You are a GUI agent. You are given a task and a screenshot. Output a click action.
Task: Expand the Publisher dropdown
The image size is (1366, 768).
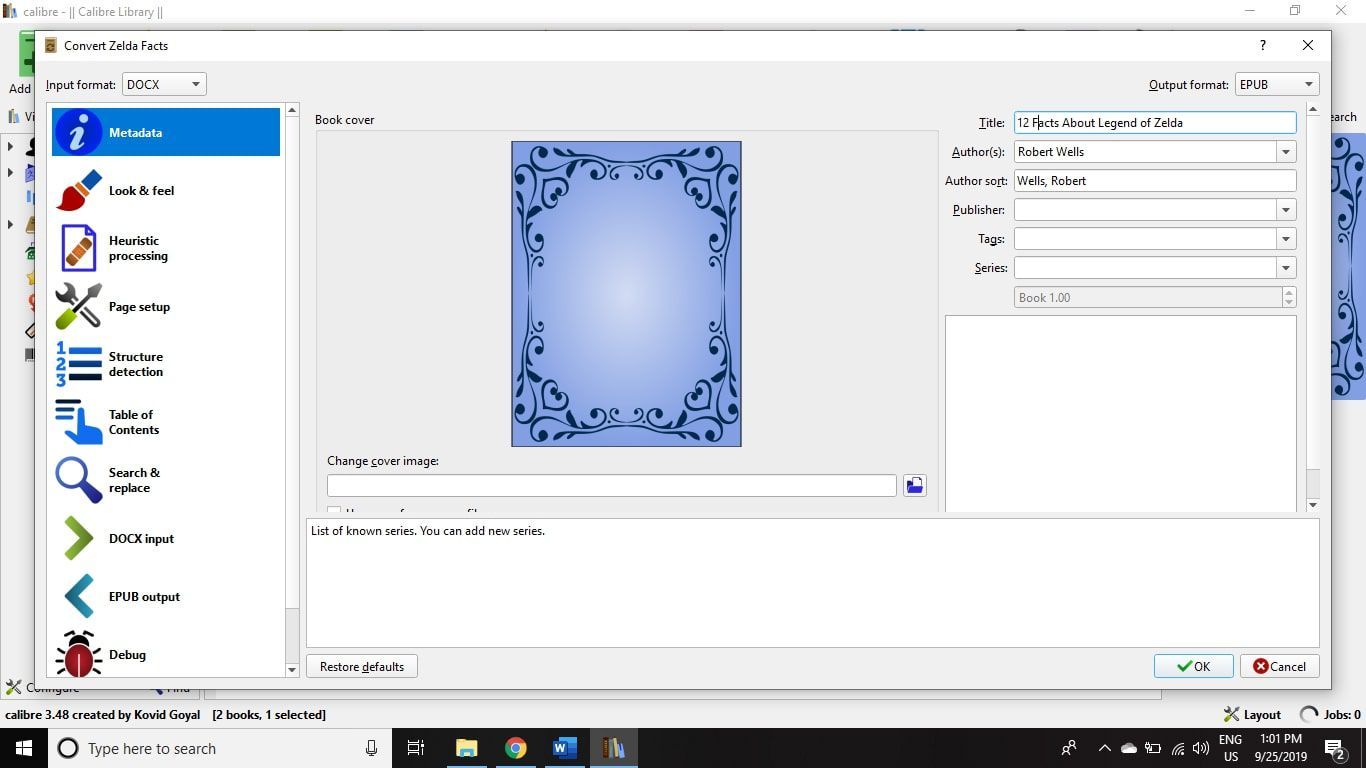click(x=1286, y=210)
